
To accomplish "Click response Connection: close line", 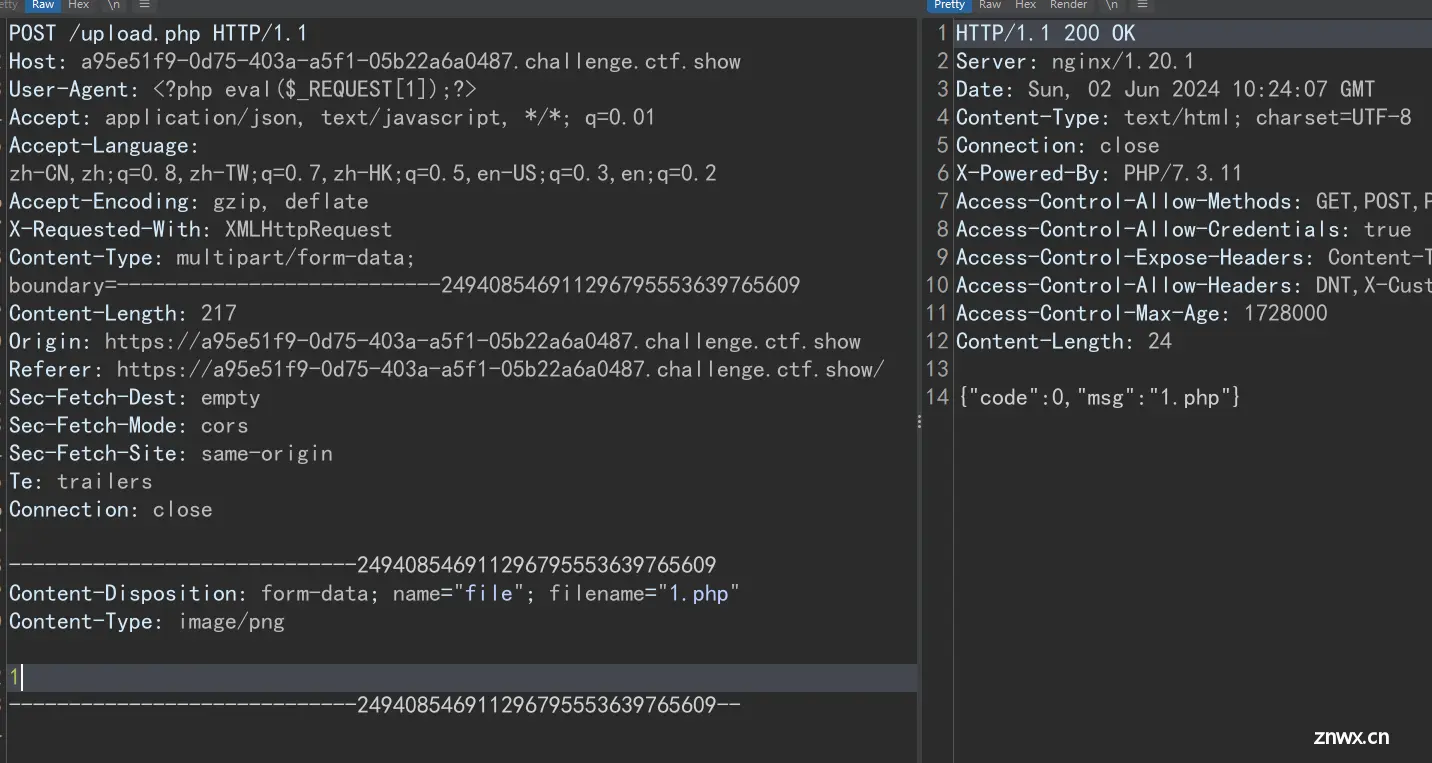I will tap(1058, 145).
